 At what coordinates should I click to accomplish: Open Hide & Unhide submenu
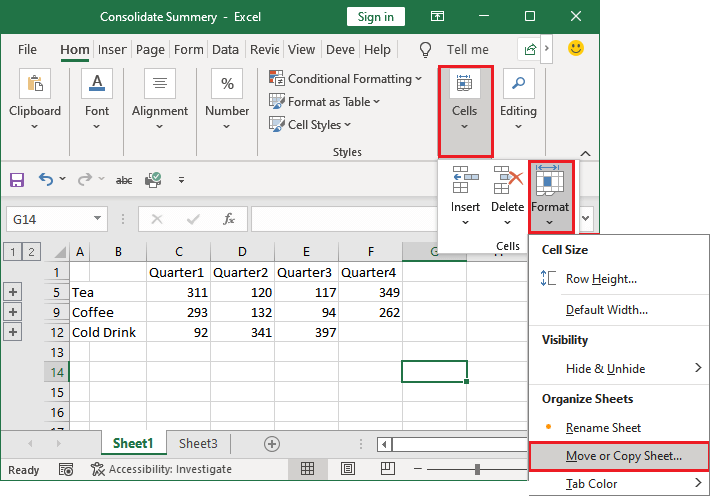coord(619,369)
